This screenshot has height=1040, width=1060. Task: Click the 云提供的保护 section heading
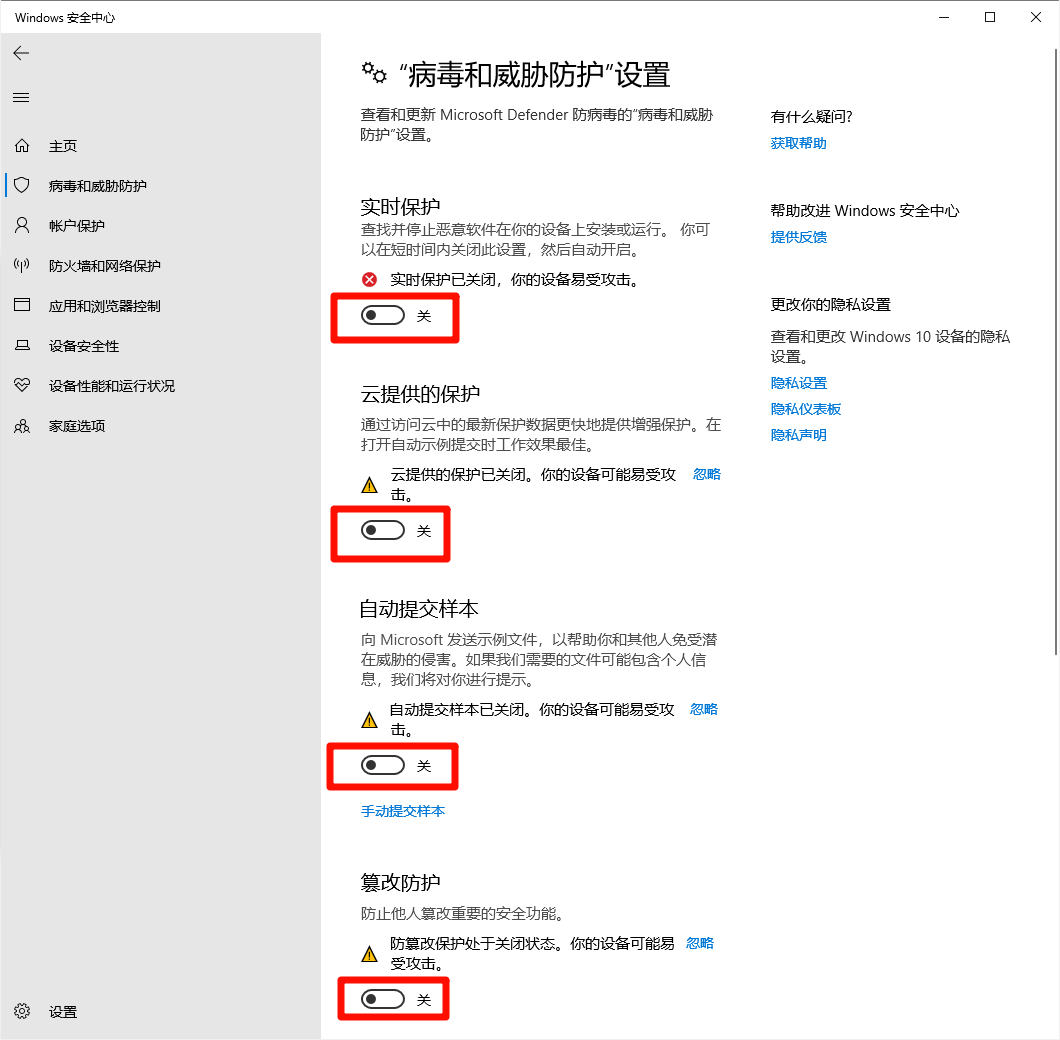pos(420,394)
